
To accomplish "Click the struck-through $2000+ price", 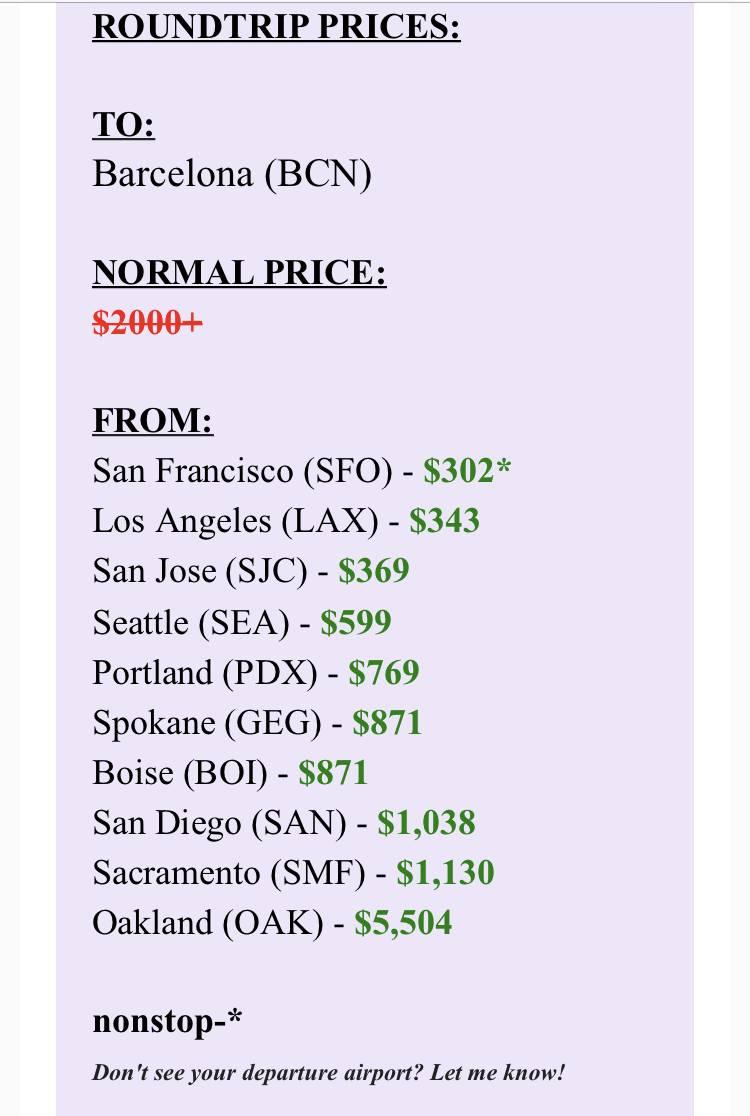I will click(x=147, y=322).
